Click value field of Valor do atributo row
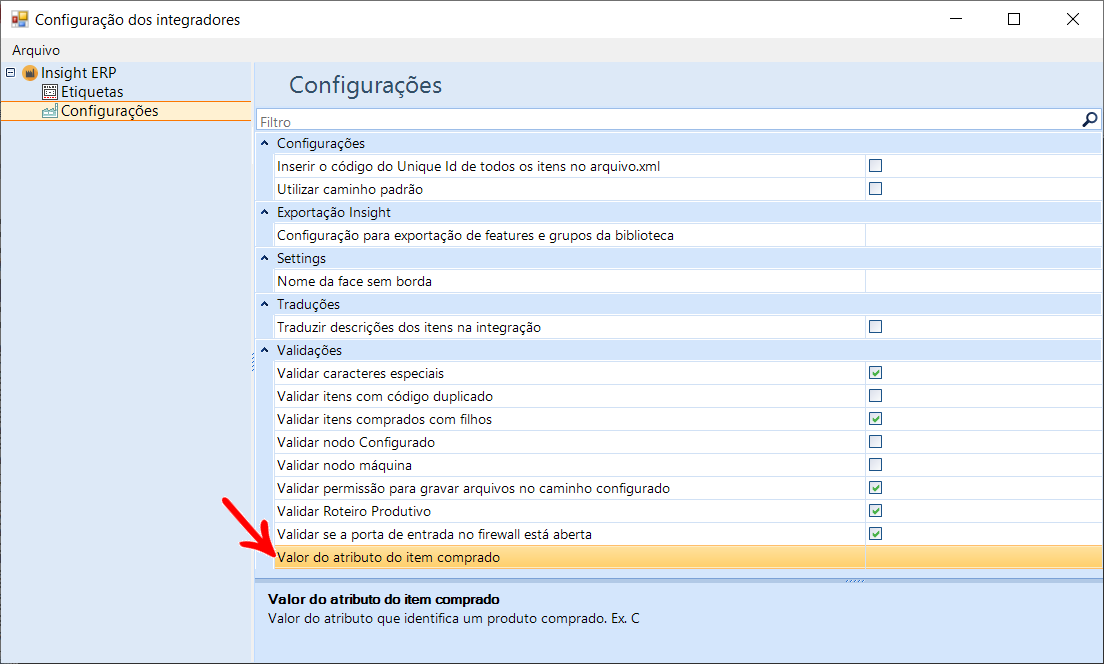Viewport: 1116px width, 669px height. pyautogui.click(x=984, y=557)
